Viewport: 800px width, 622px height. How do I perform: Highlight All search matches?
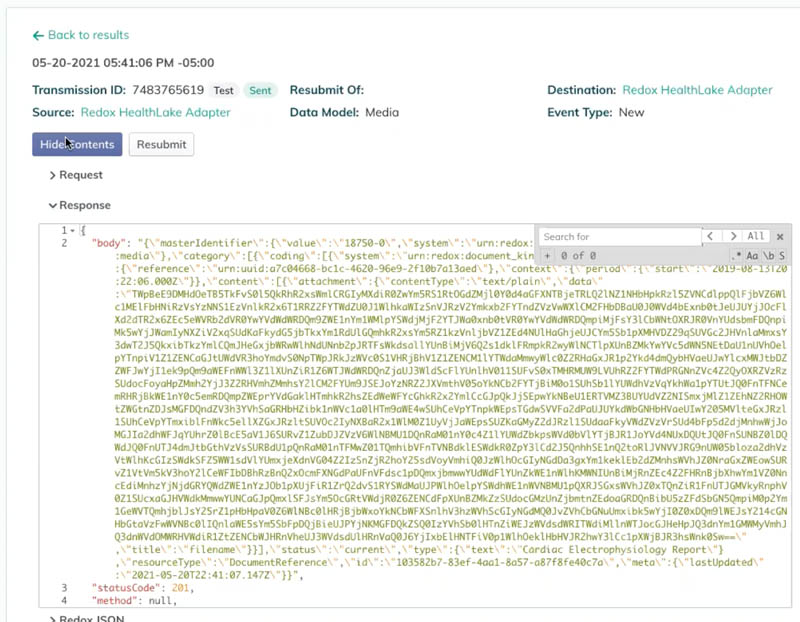point(756,236)
